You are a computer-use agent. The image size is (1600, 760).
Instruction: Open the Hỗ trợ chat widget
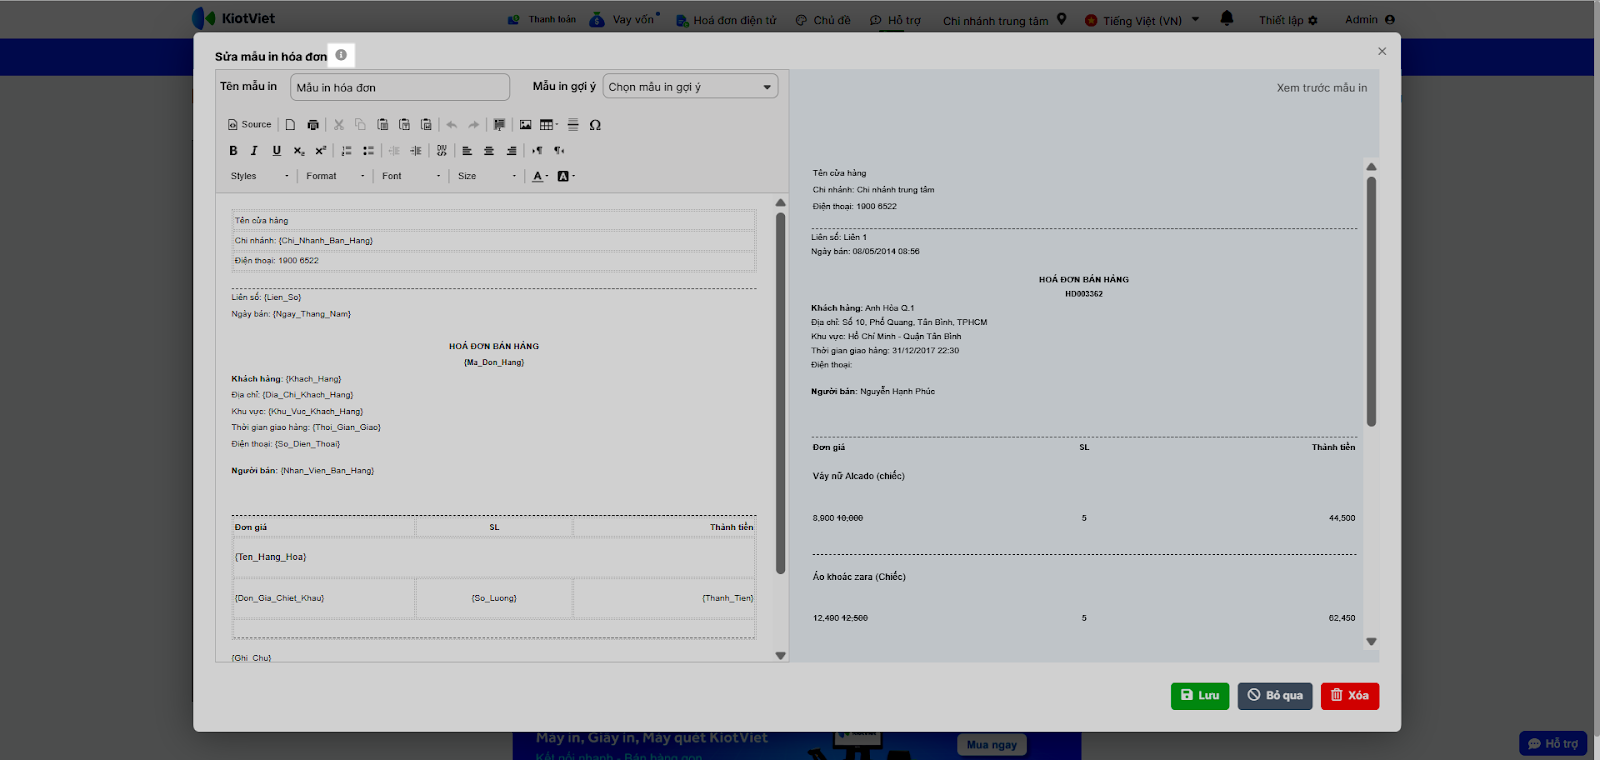1553,744
